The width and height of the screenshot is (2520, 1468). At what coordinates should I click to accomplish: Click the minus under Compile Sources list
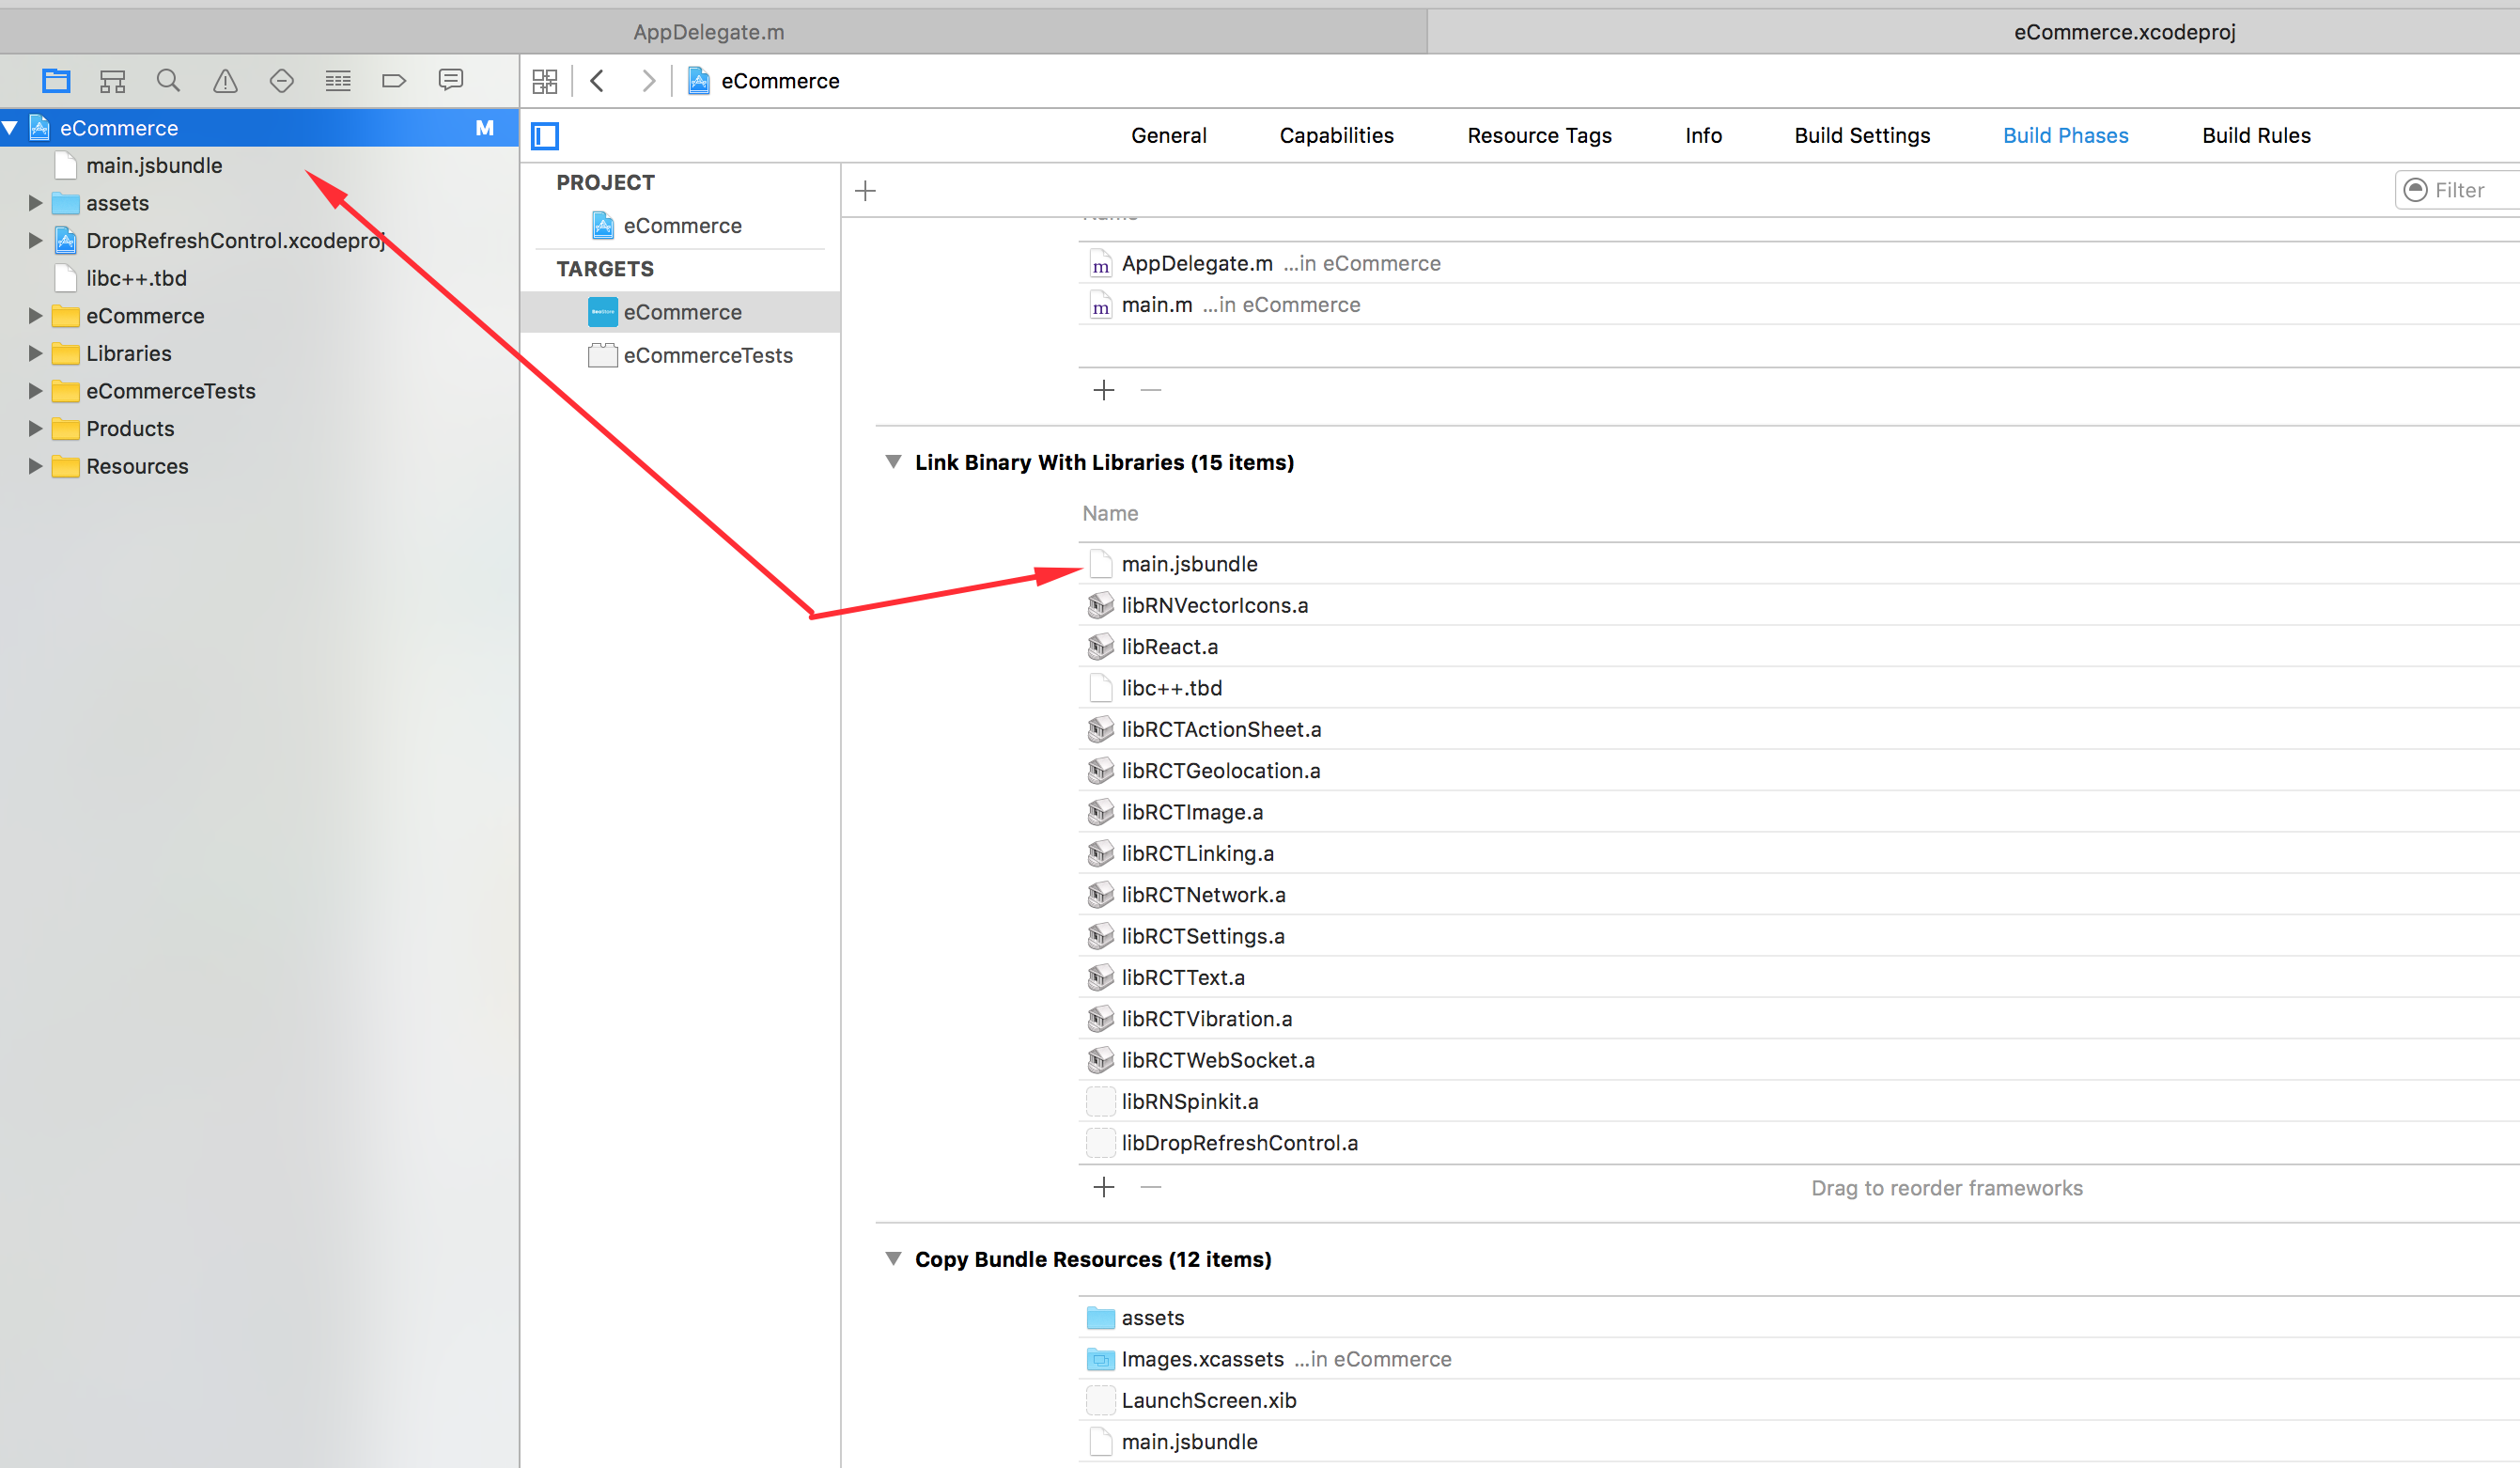[1151, 389]
